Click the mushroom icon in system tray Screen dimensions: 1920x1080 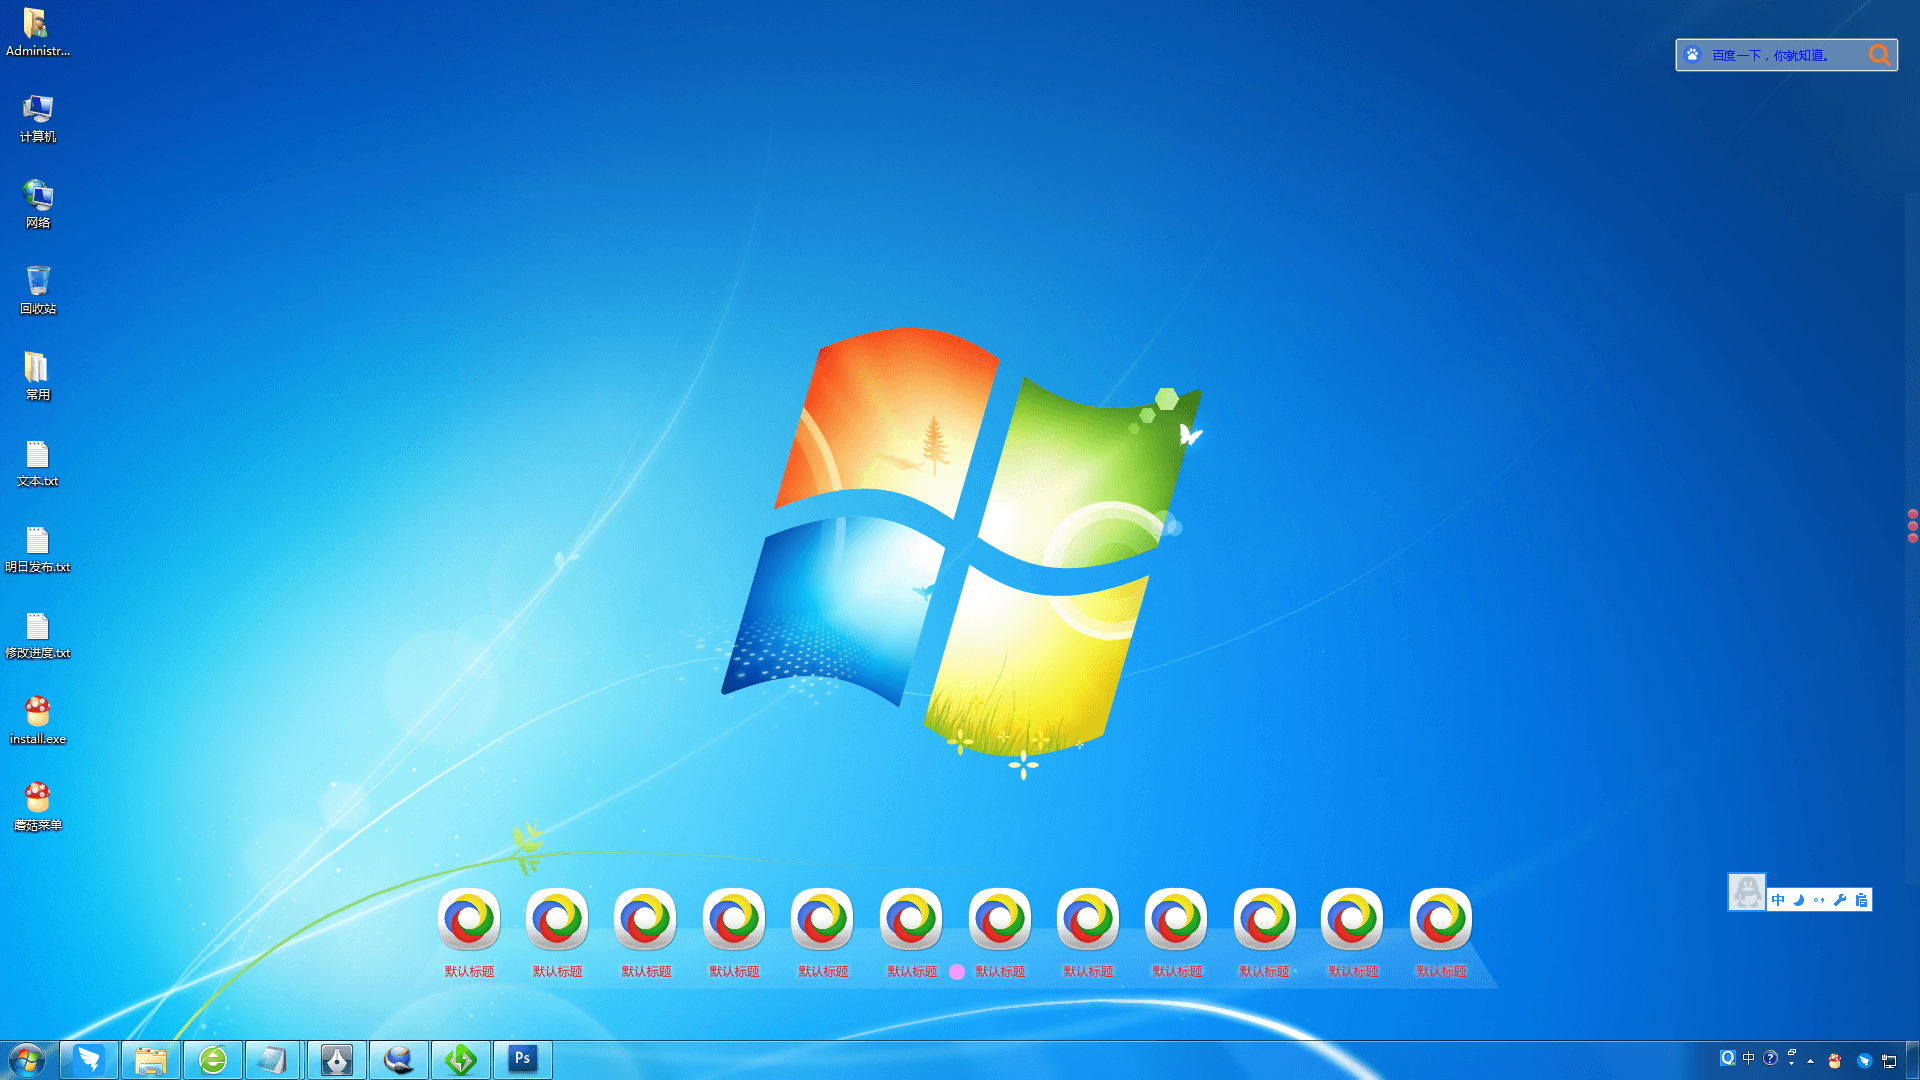pos(1834,1060)
